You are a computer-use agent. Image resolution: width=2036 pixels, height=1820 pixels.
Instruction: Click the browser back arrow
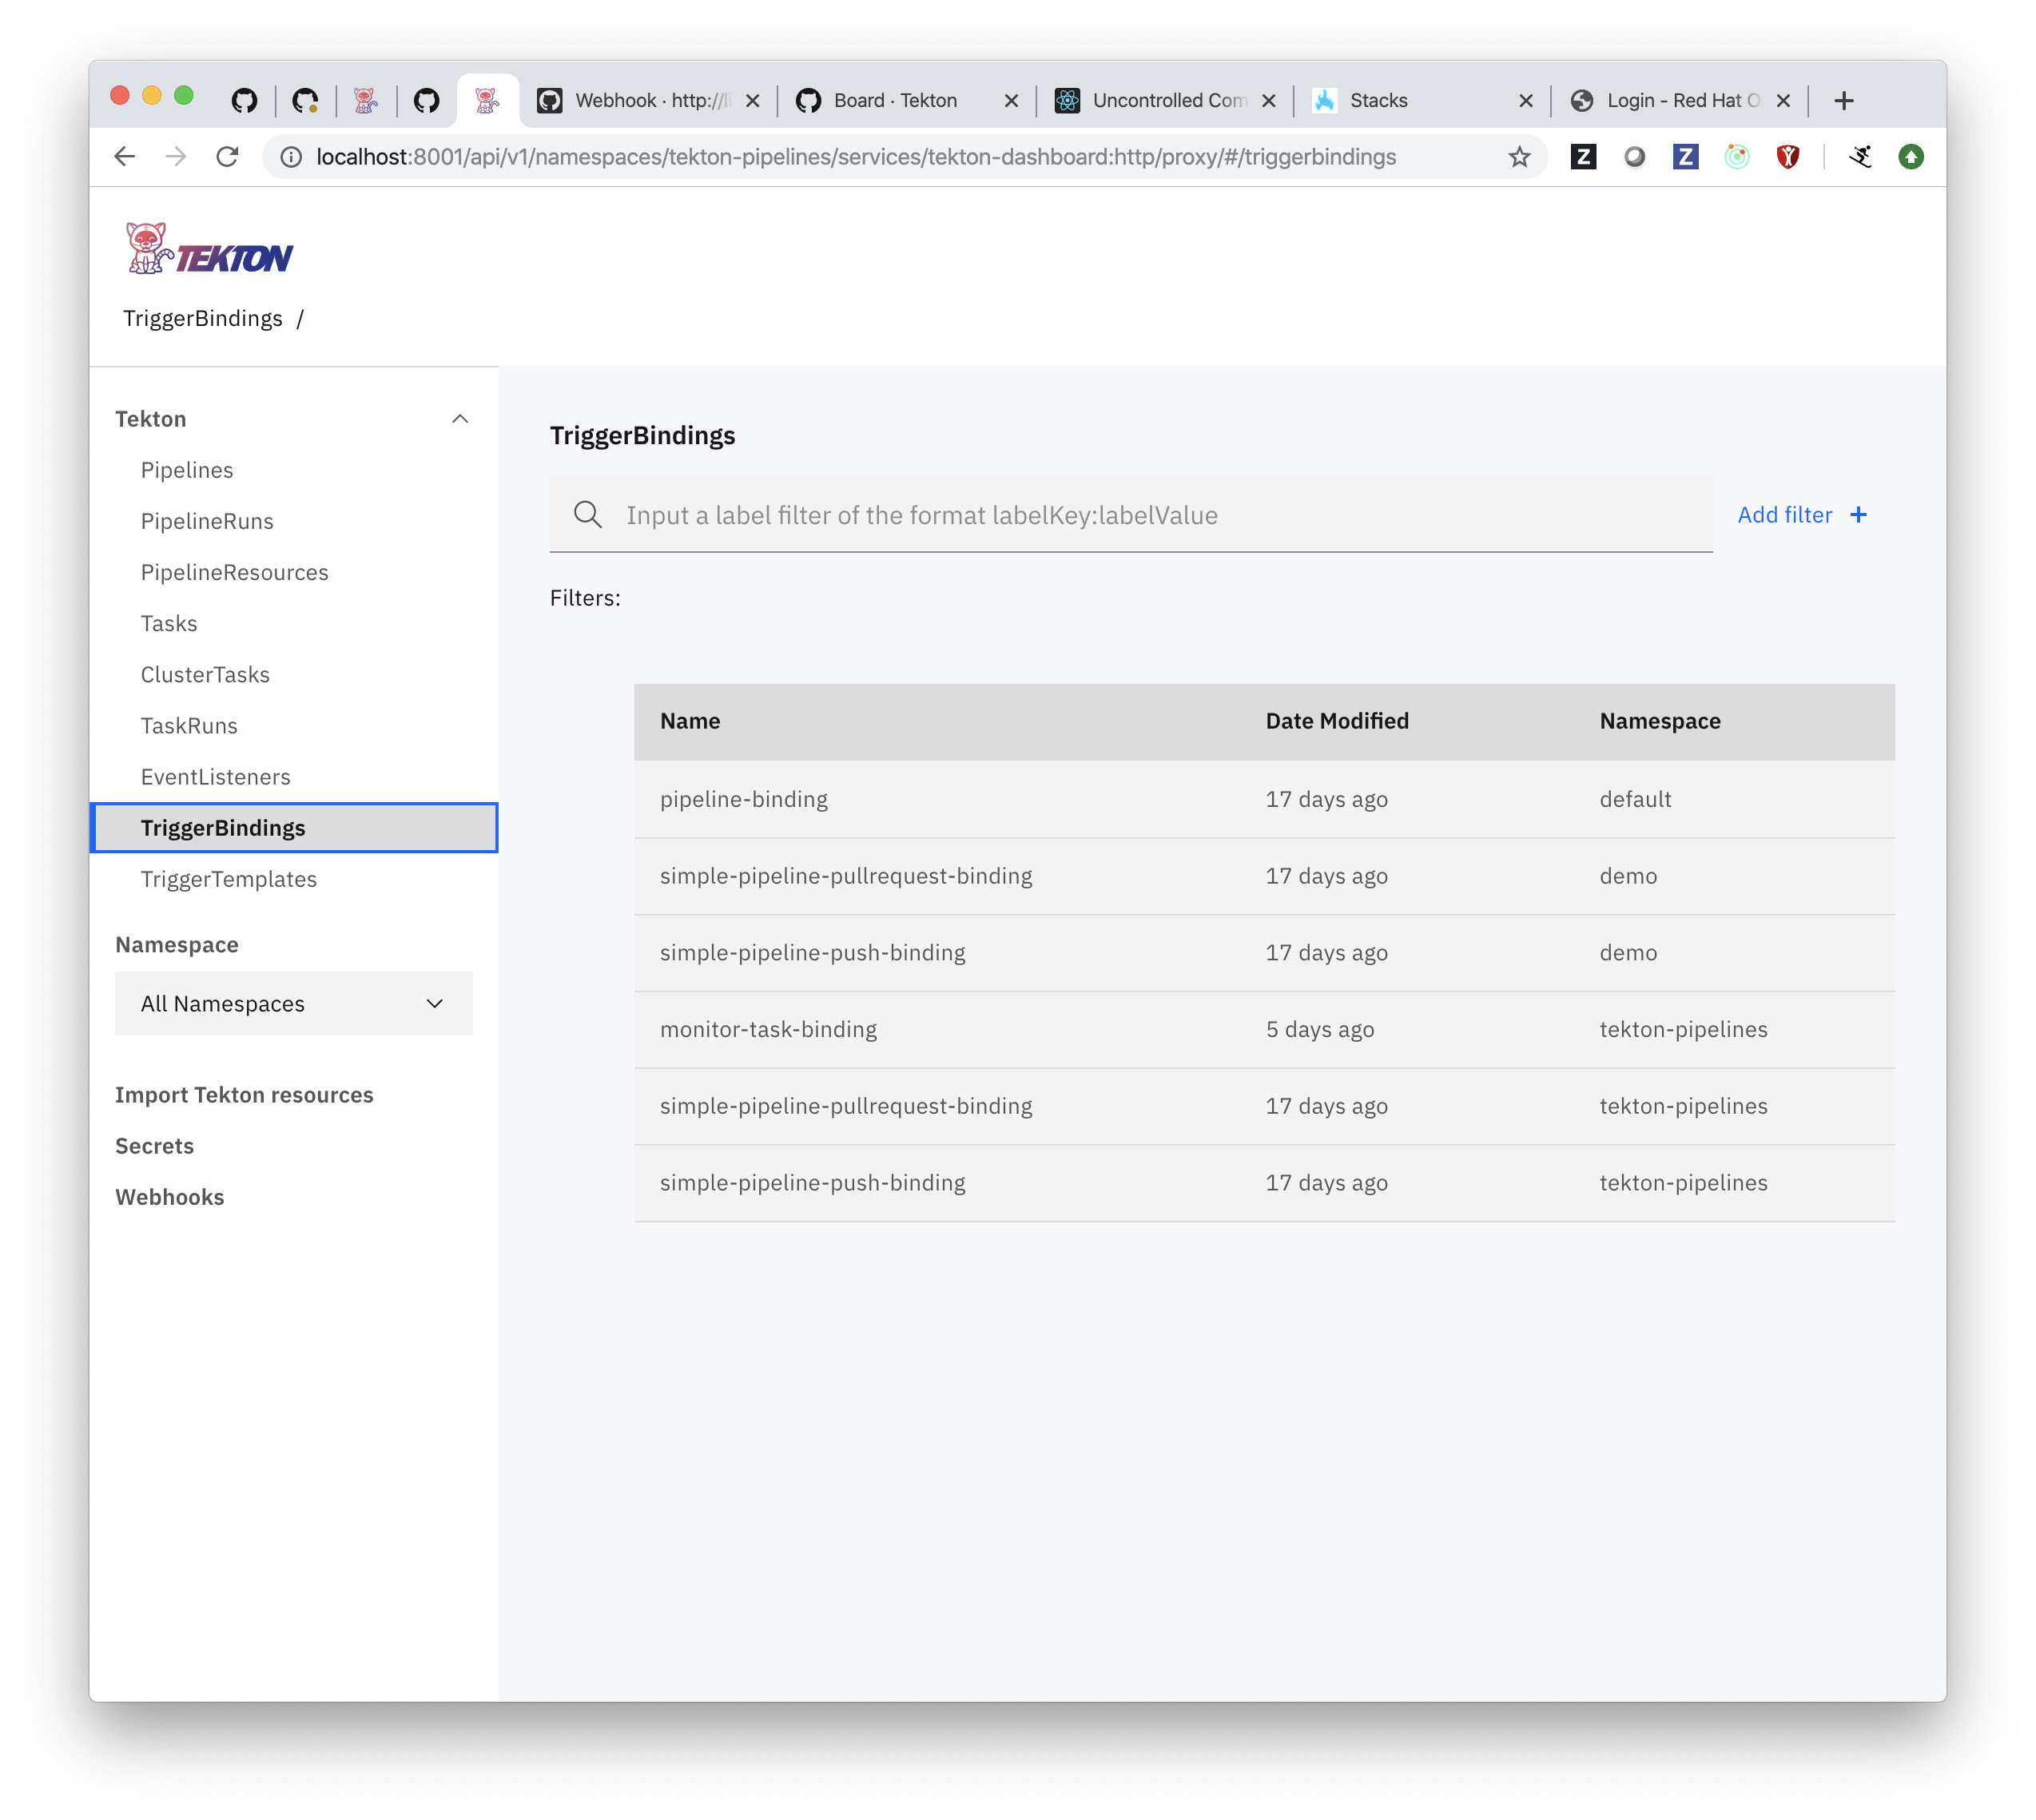pyautogui.click(x=124, y=156)
